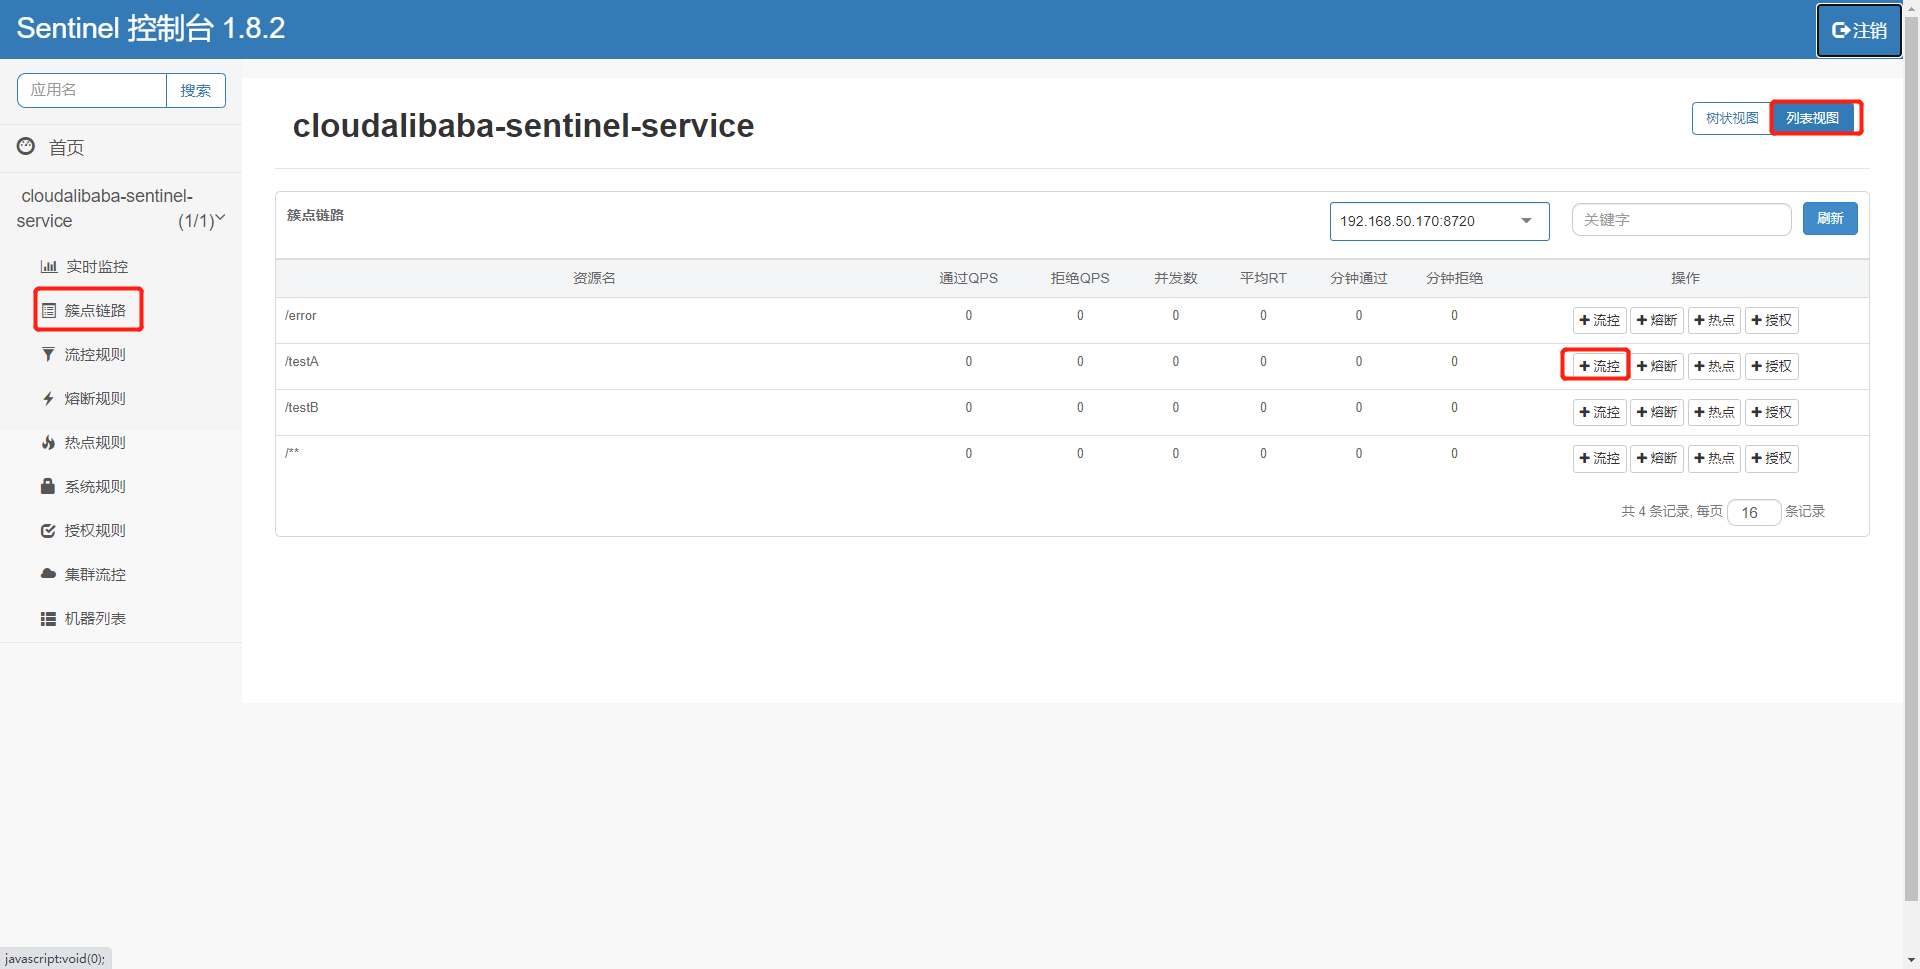Add 授权 rule for /testA
Viewport: 1920px width, 969px height.
1772,366
